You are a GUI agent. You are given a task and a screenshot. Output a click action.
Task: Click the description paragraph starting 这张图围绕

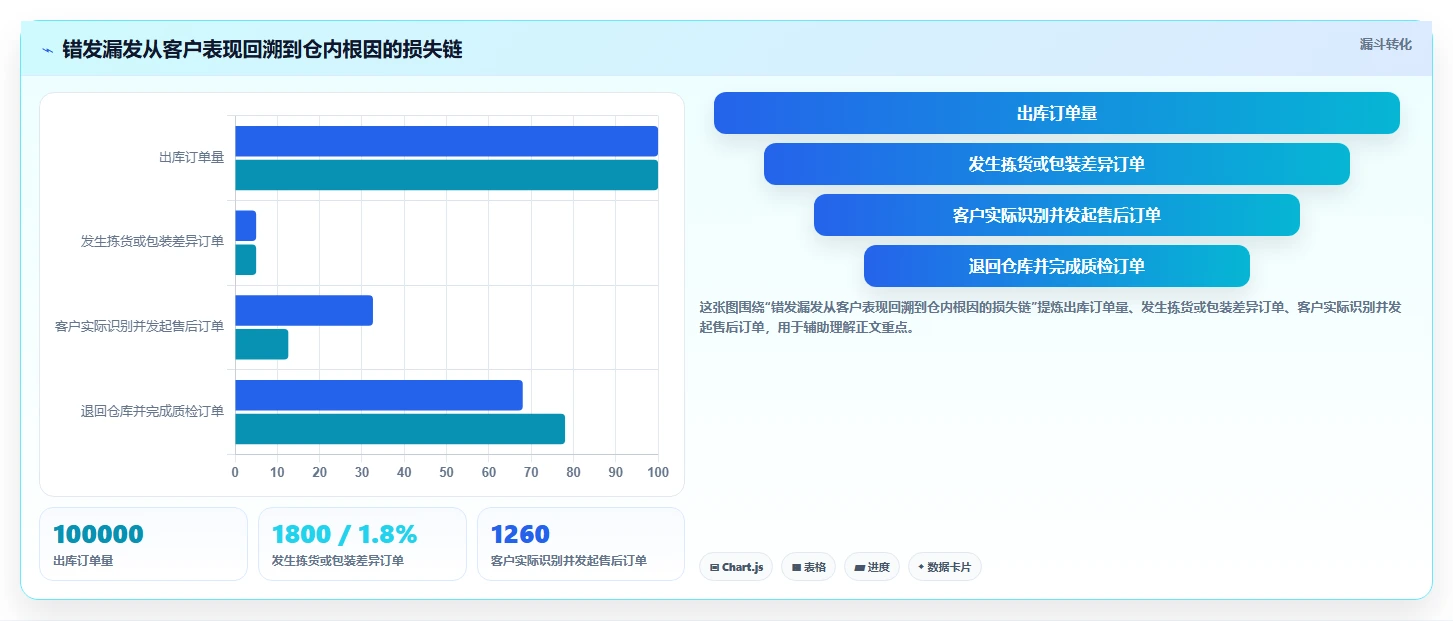tap(1050, 317)
